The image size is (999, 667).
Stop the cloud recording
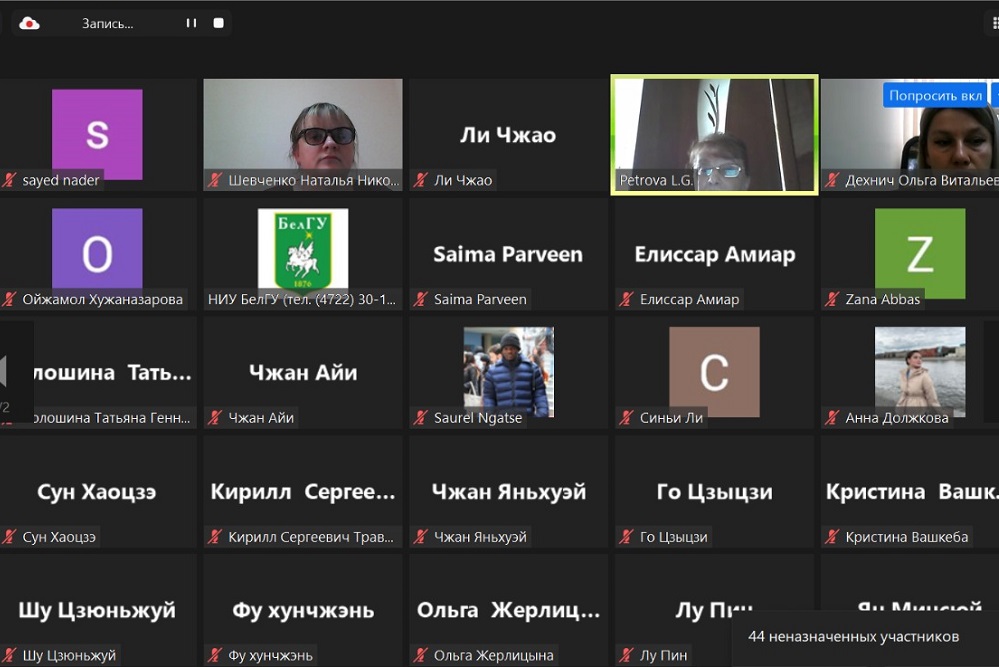pyautogui.click(x=218, y=23)
